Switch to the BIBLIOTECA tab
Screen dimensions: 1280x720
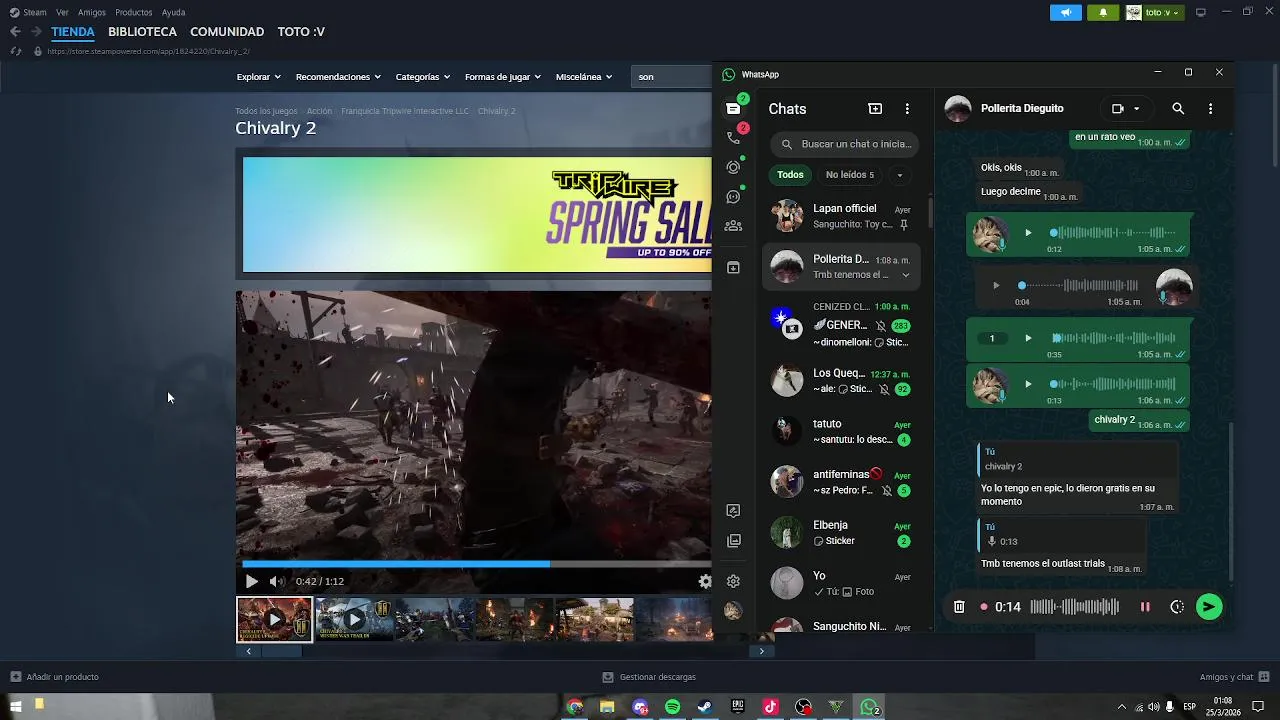coord(142,32)
